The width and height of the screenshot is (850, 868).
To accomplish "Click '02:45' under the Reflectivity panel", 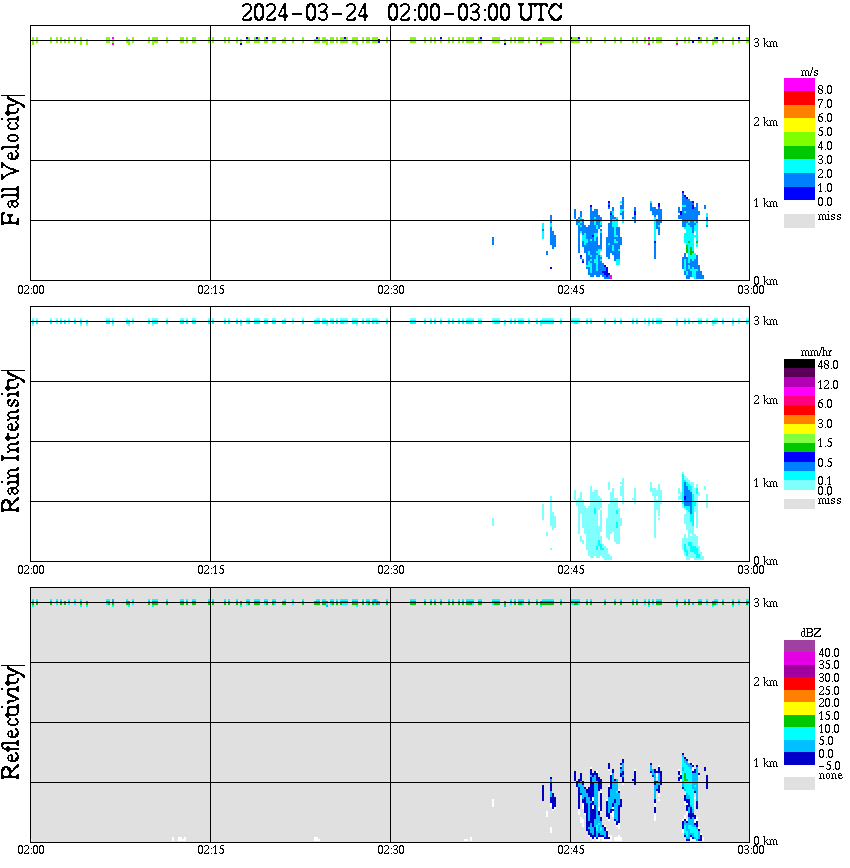I will pos(571,850).
